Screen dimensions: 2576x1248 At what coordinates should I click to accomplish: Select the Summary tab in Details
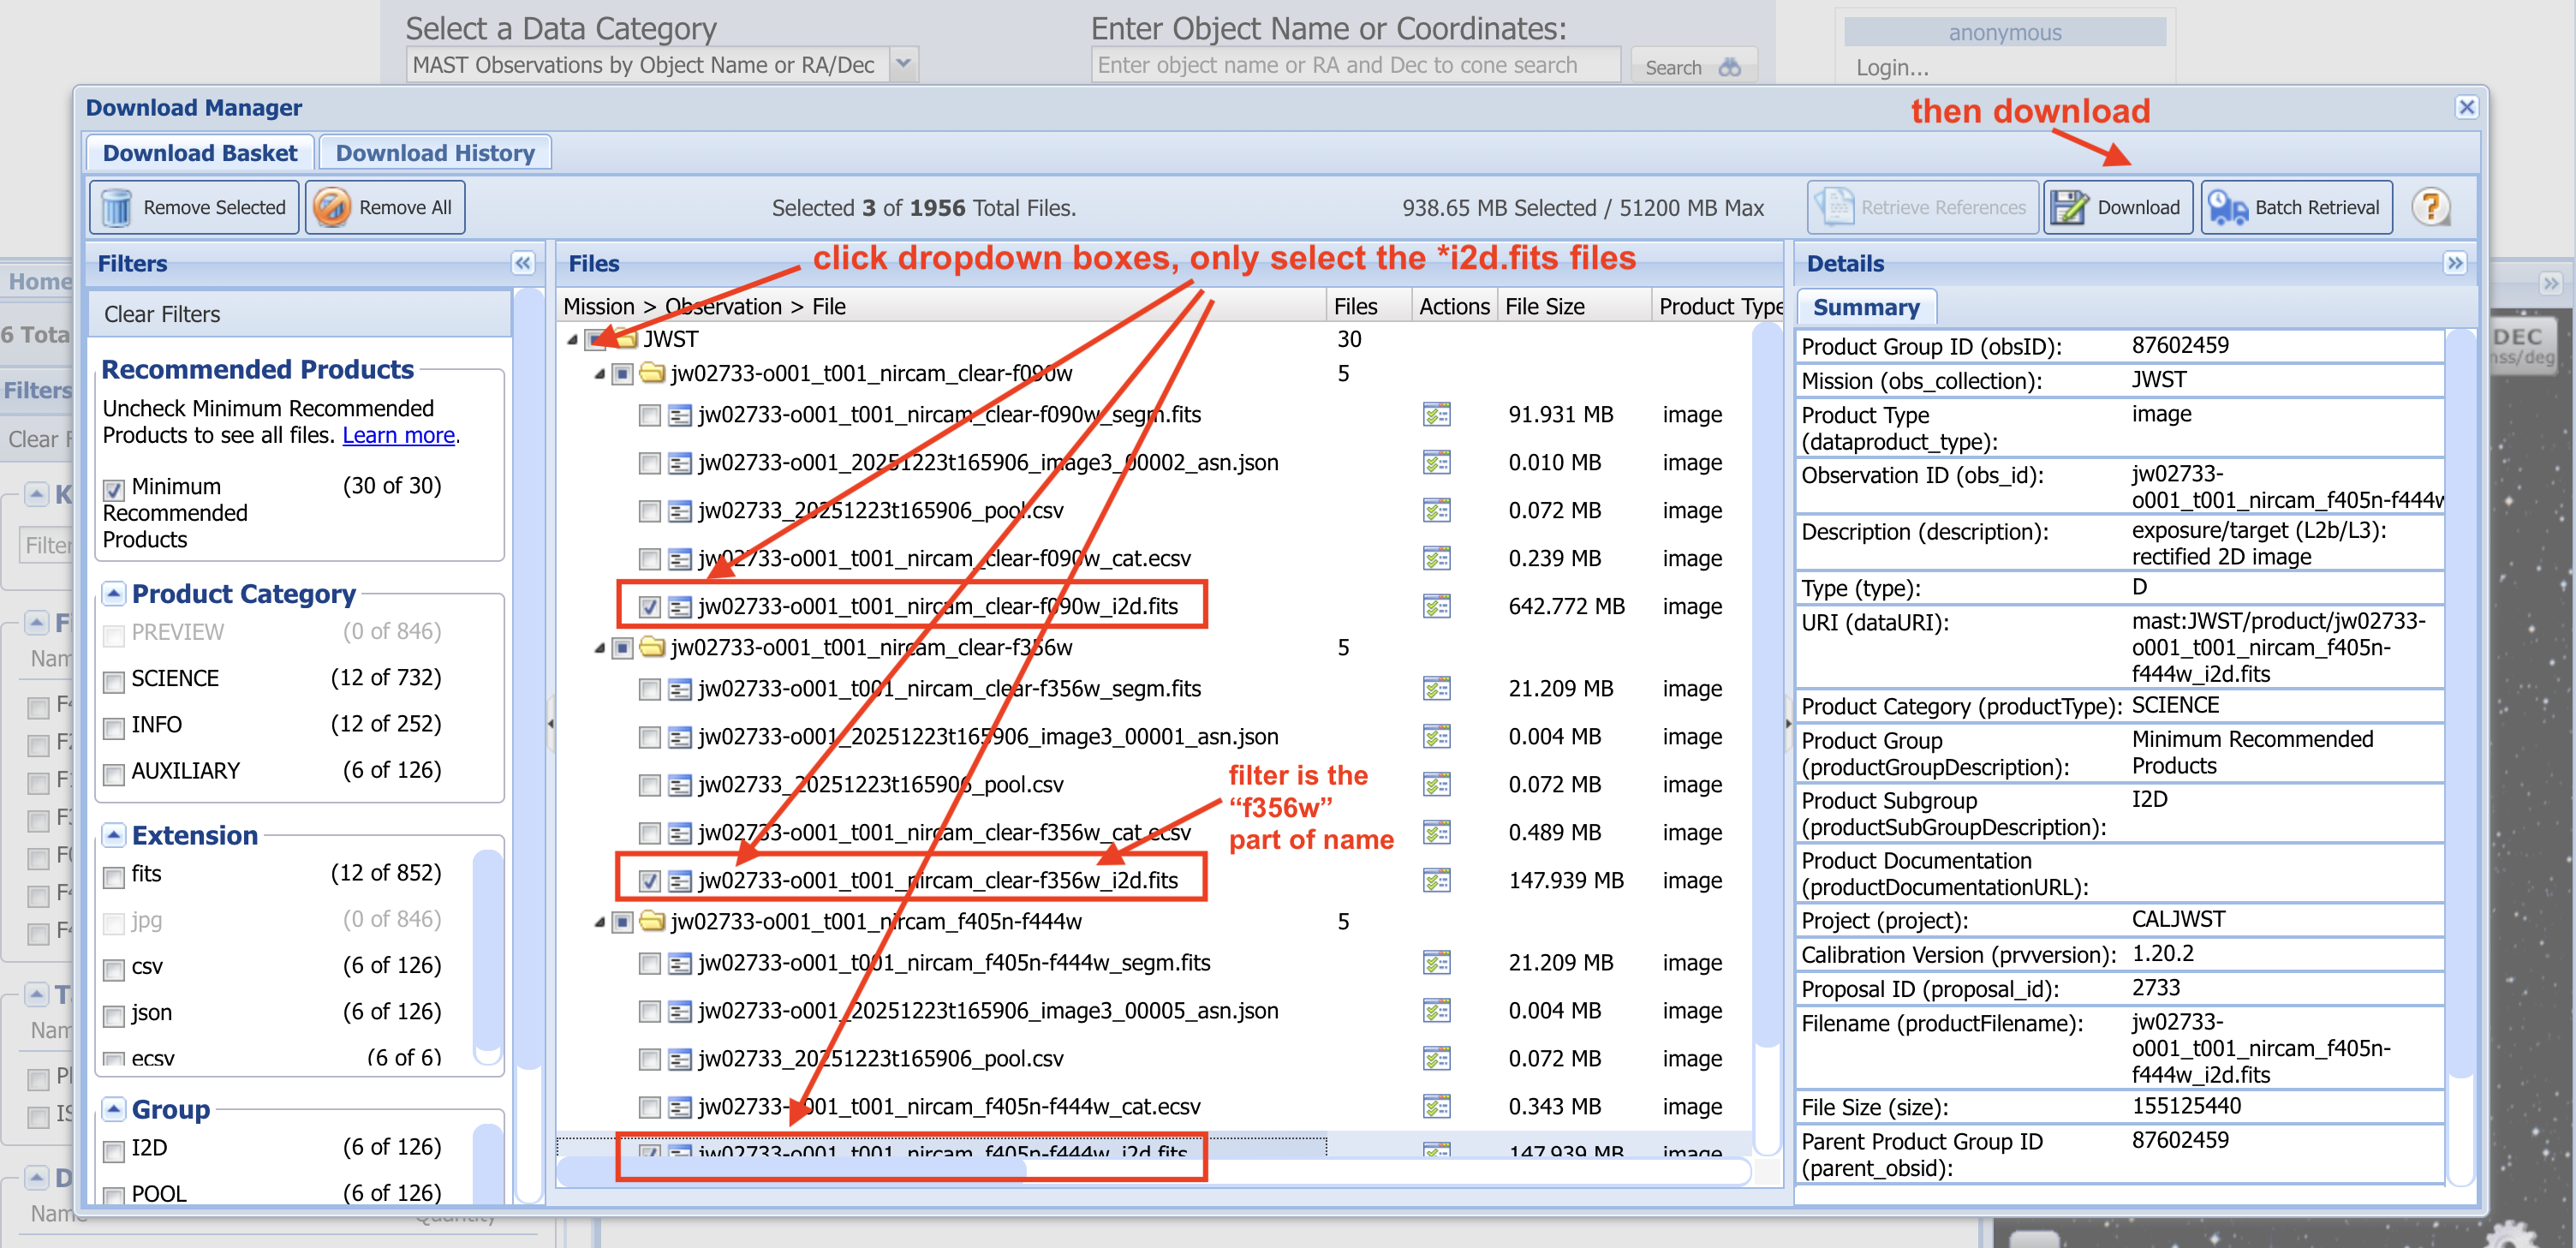pyautogui.click(x=1865, y=307)
